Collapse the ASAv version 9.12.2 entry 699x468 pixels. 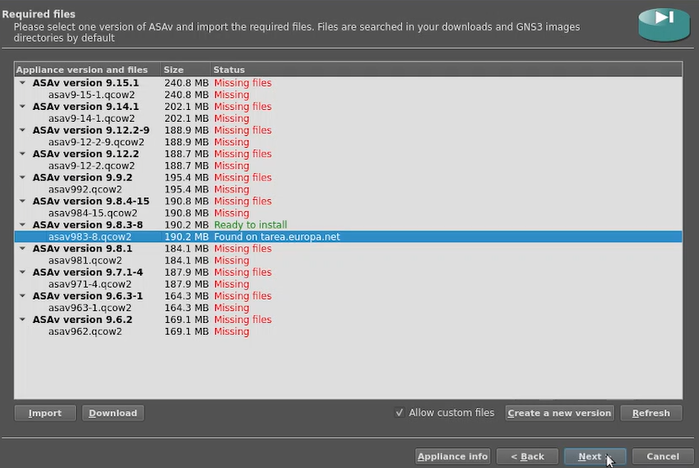point(22,154)
